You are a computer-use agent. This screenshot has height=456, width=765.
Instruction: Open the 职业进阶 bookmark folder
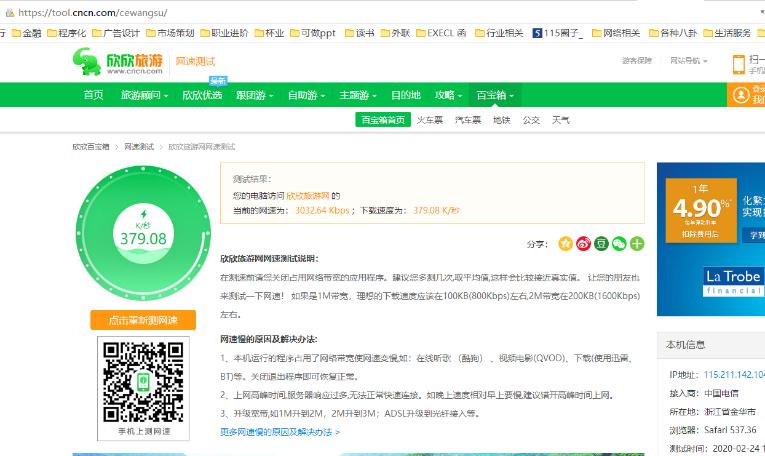coord(224,33)
